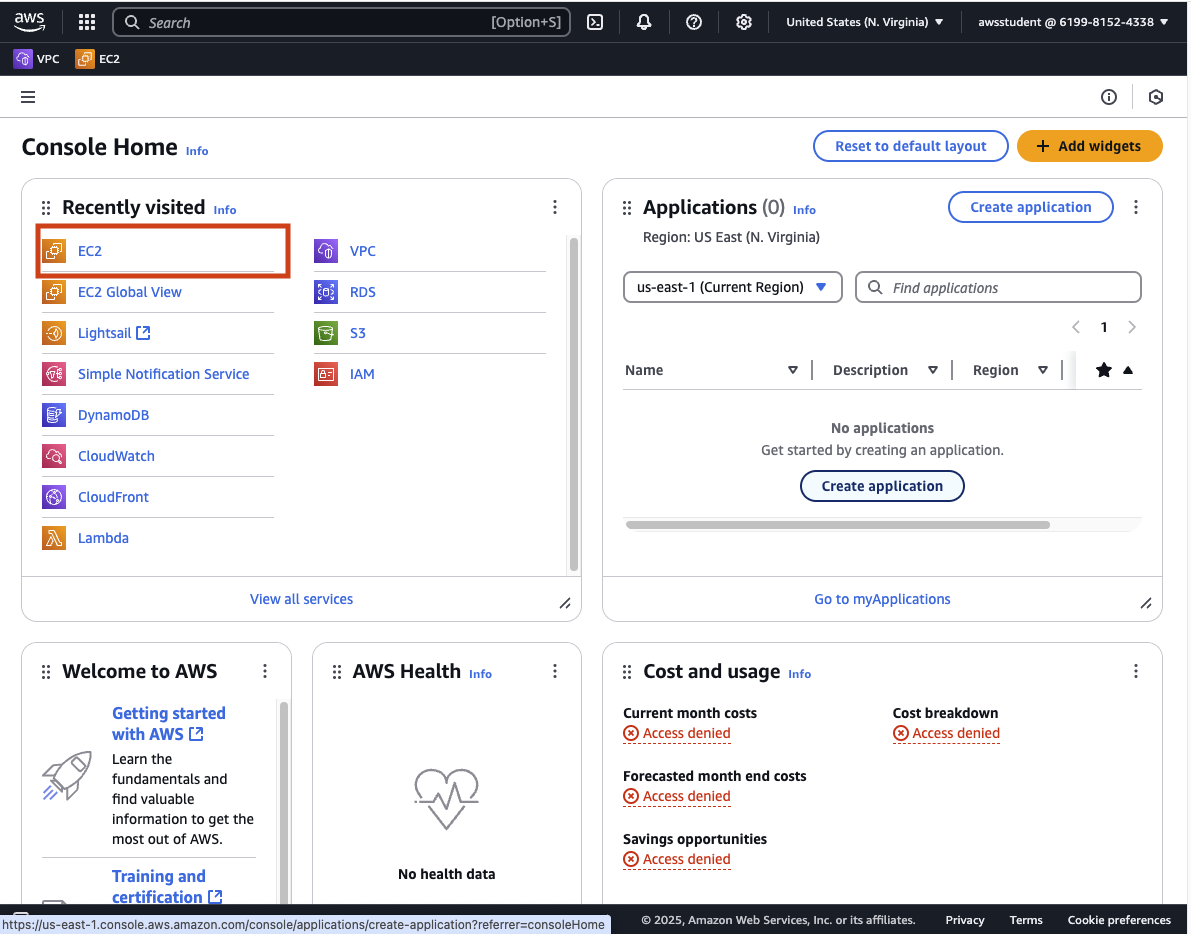
Task: Open the services grid menu icon
Action: pos(87,22)
